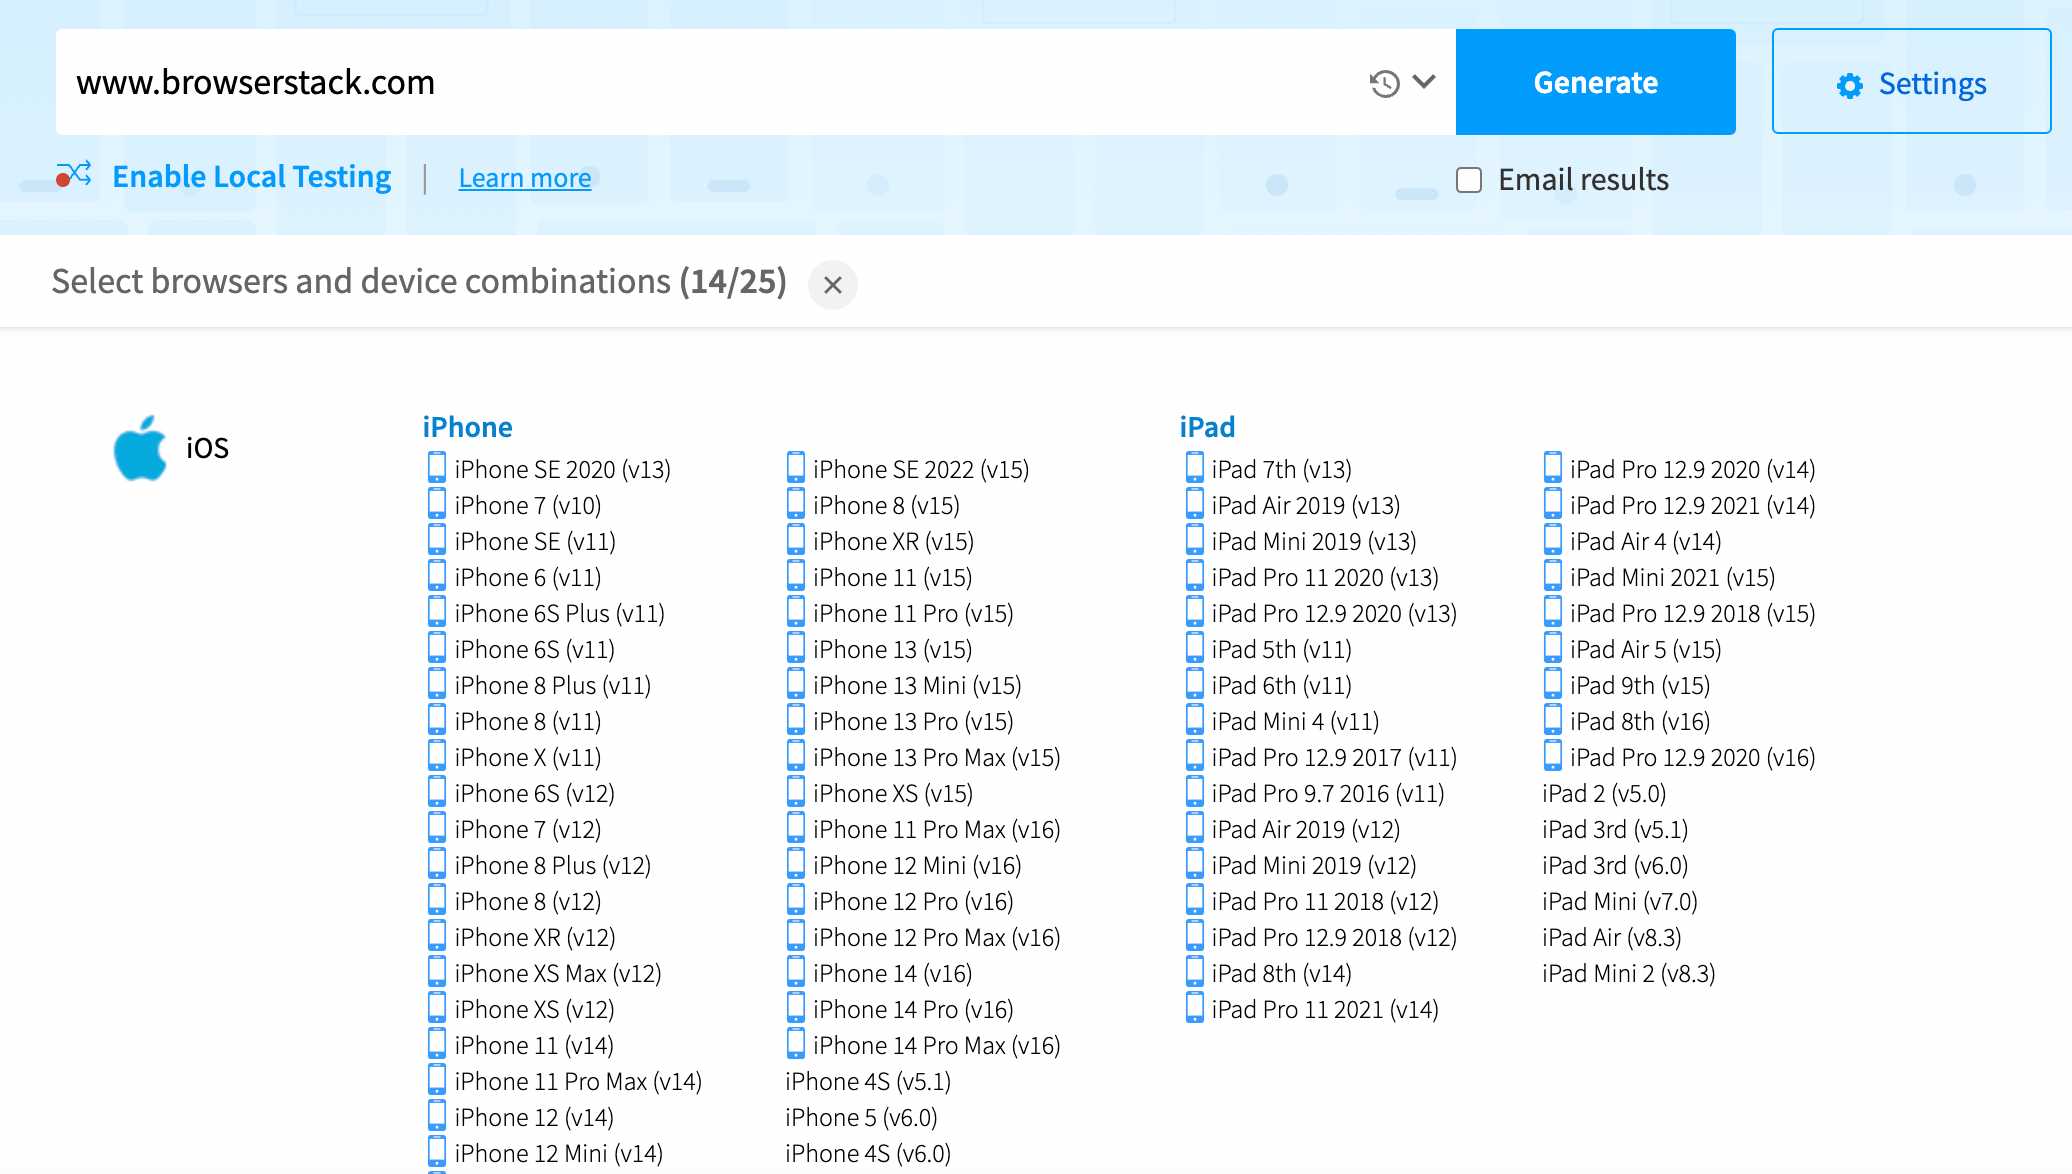The height and width of the screenshot is (1174, 2072).
Task: Pick iPad Pro 11 2021 (v14)
Action: [1324, 1009]
